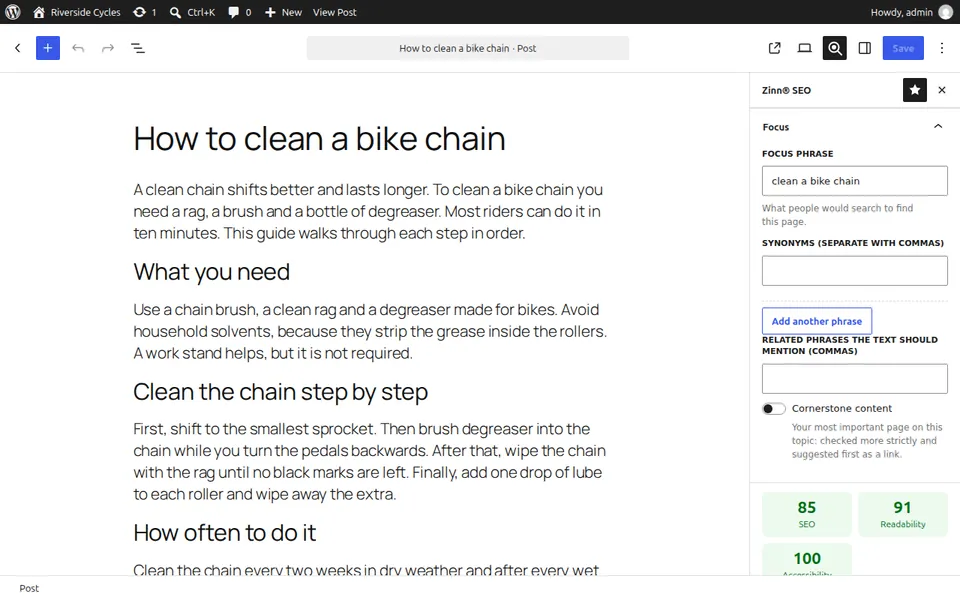Open the updates indicator showing 1

coord(144,12)
